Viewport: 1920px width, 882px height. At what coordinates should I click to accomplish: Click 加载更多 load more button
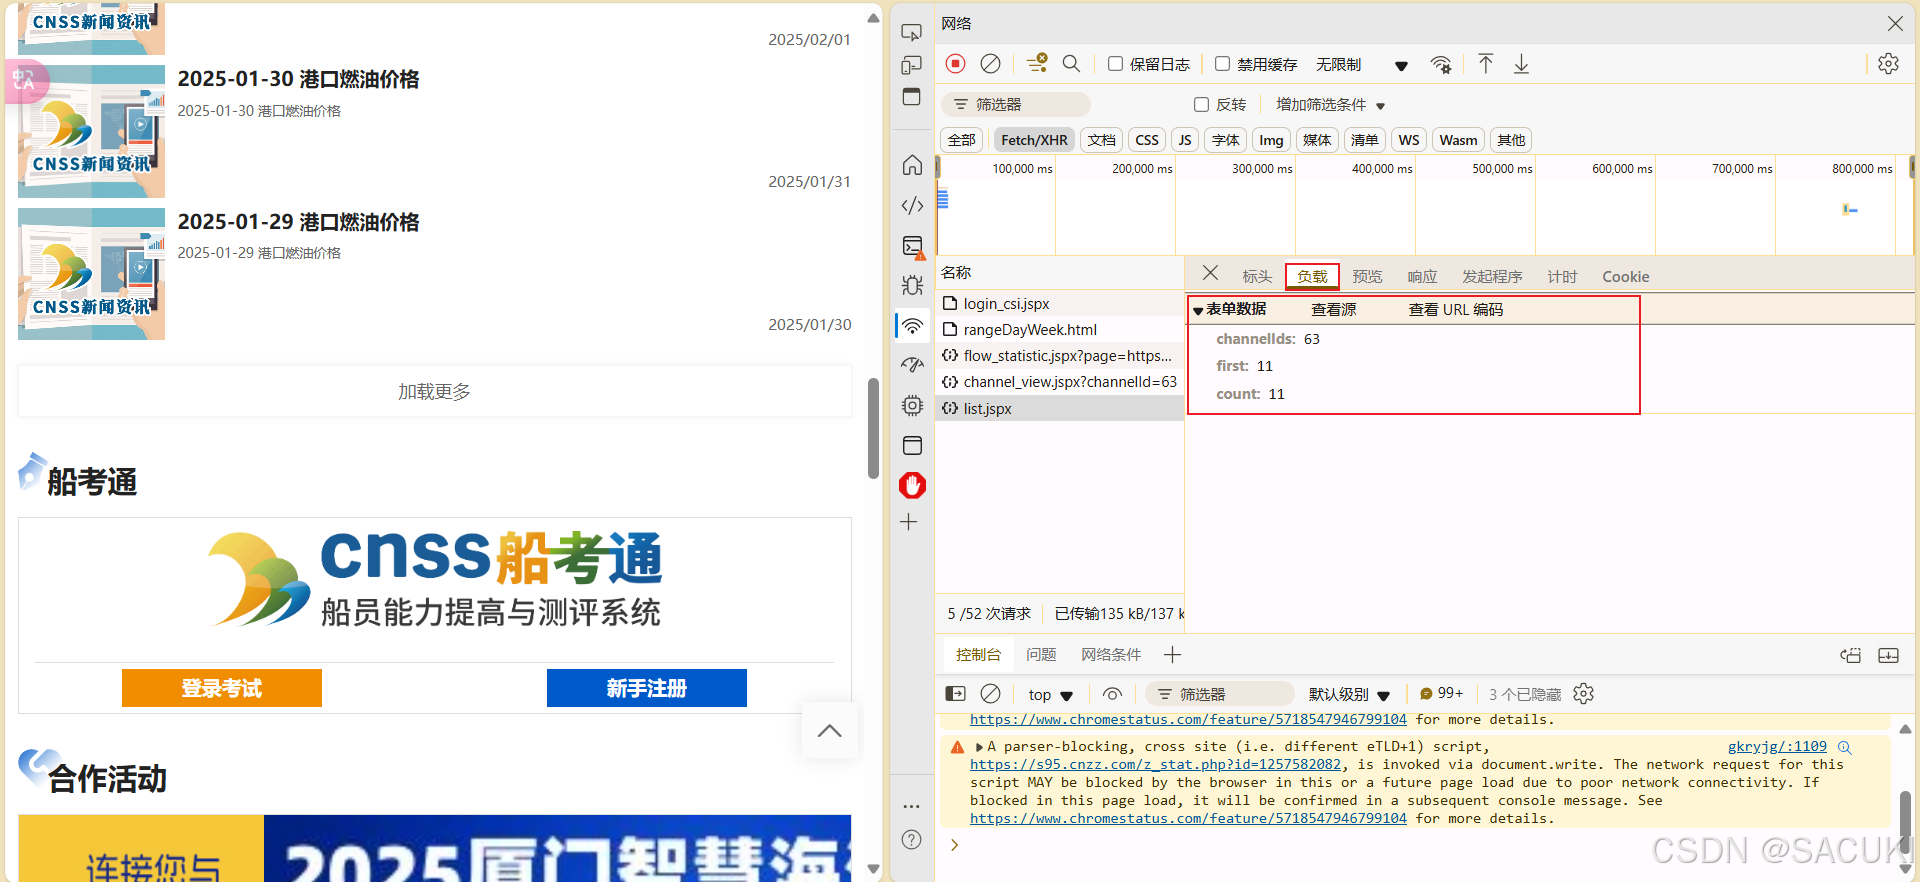tap(434, 392)
